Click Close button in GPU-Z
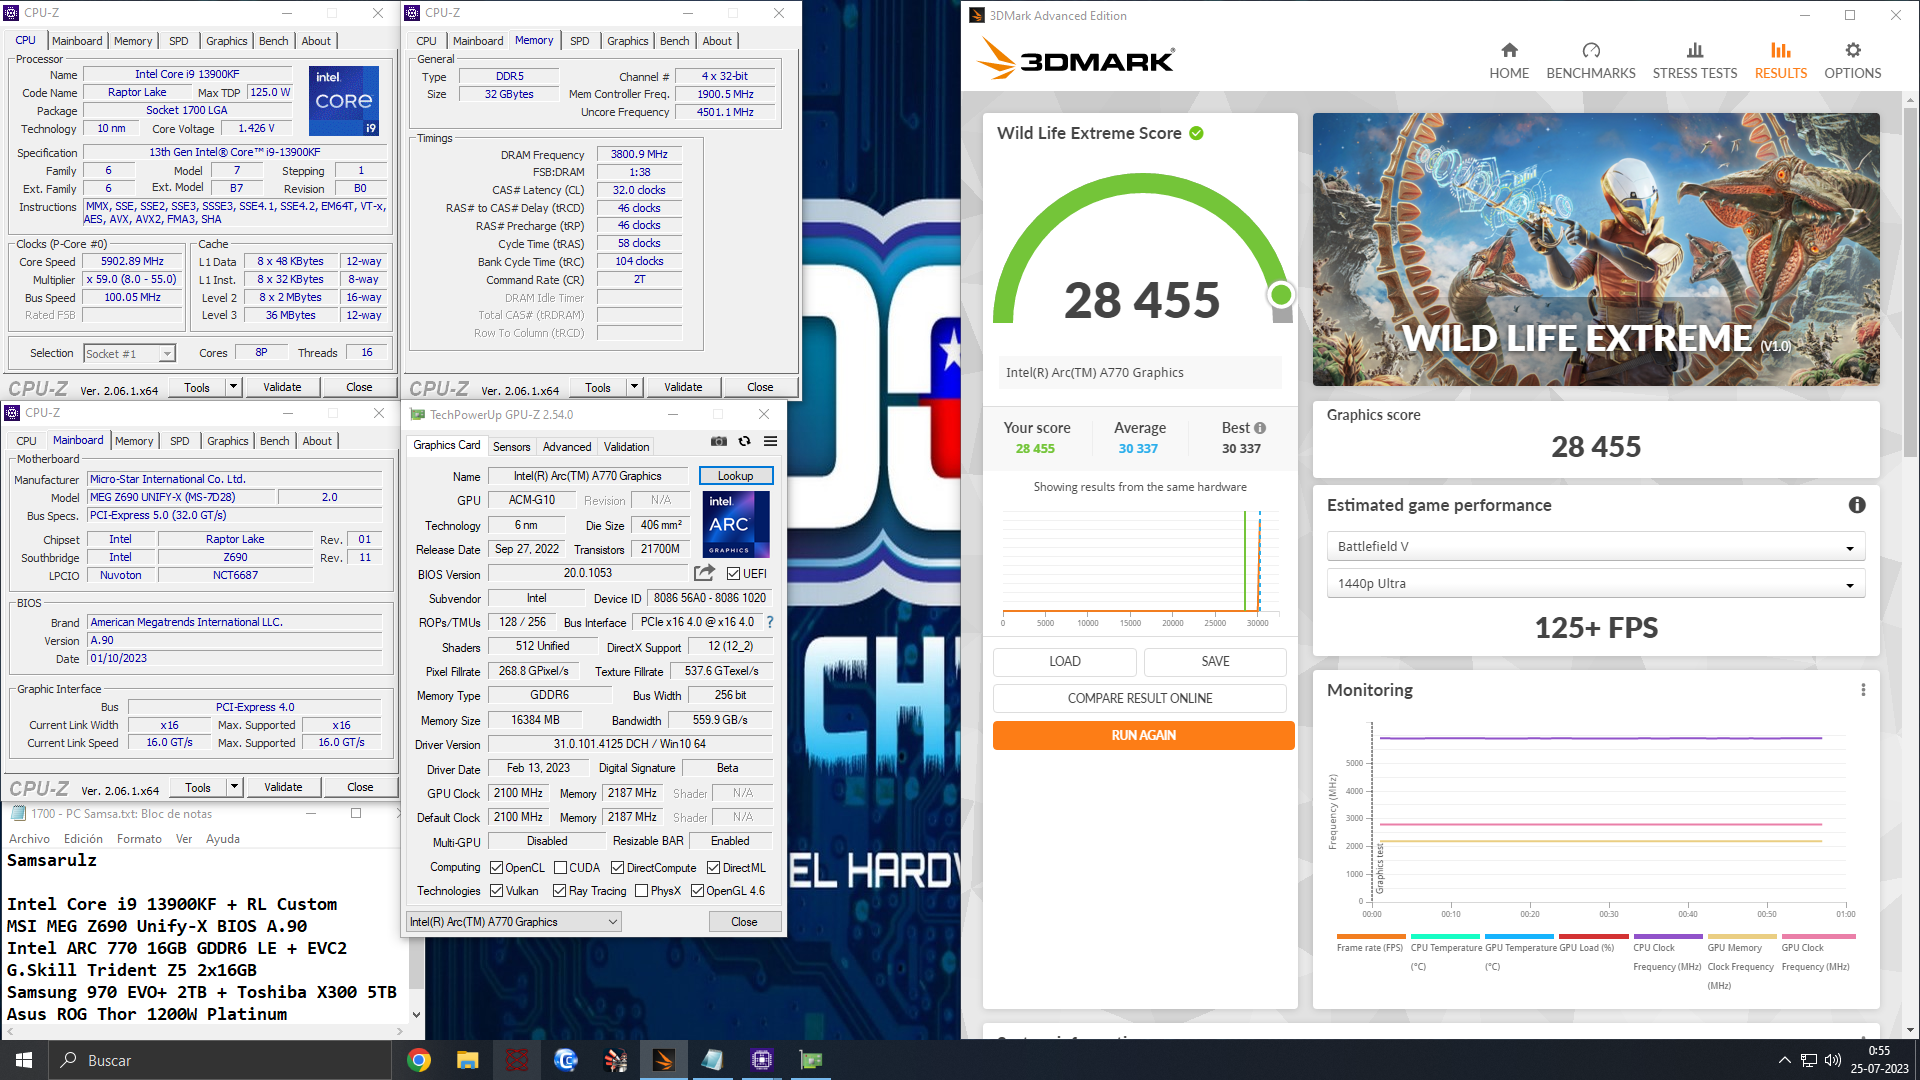The width and height of the screenshot is (1920, 1080). [x=744, y=922]
